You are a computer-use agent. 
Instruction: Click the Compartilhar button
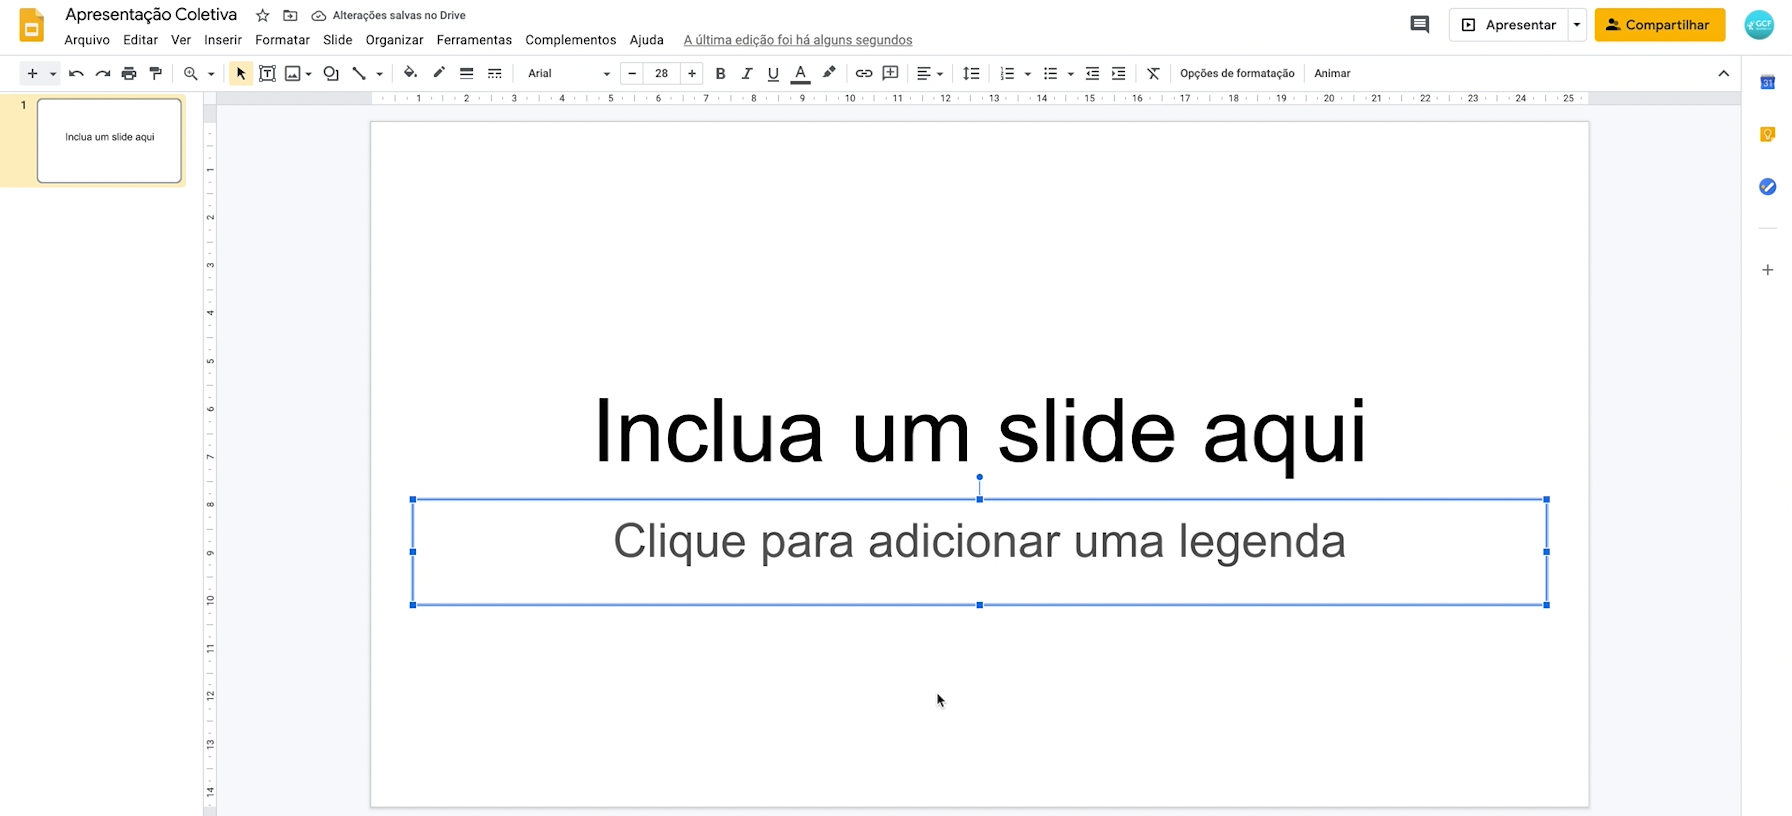pos(1660,25)
